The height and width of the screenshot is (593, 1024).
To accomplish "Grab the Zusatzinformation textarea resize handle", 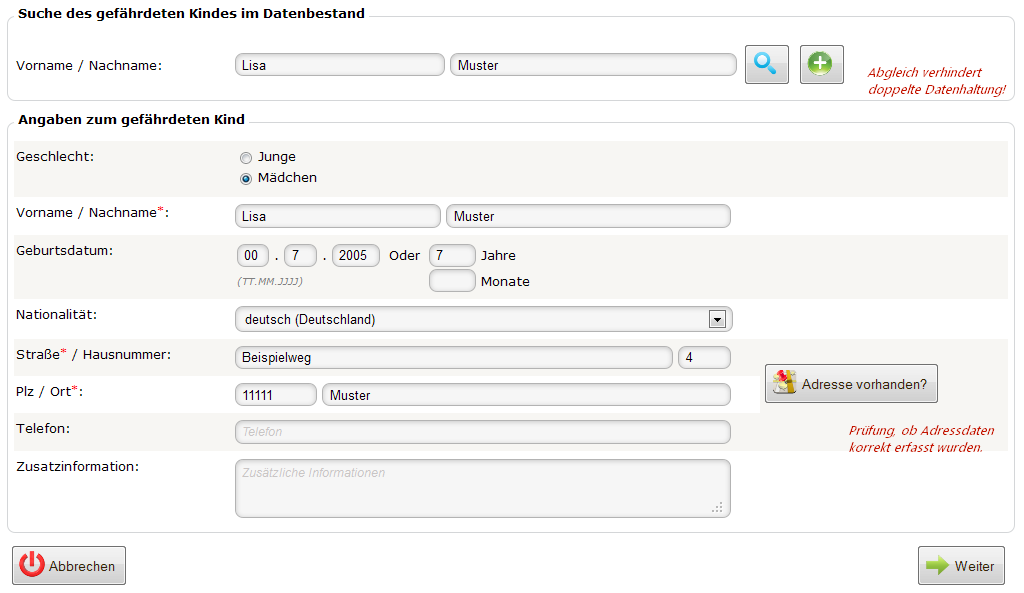I will (x=717, y=507).
